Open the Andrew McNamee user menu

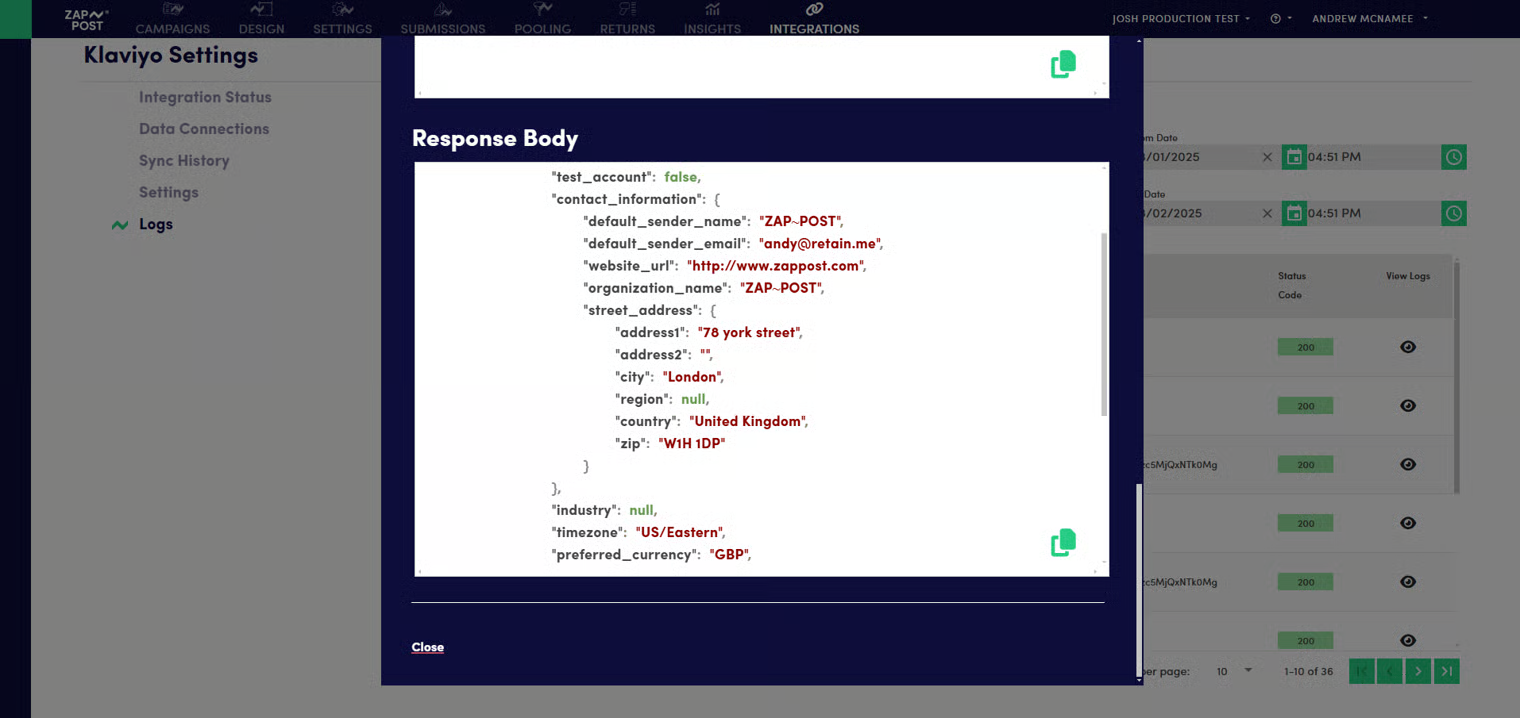[1369, 19]
